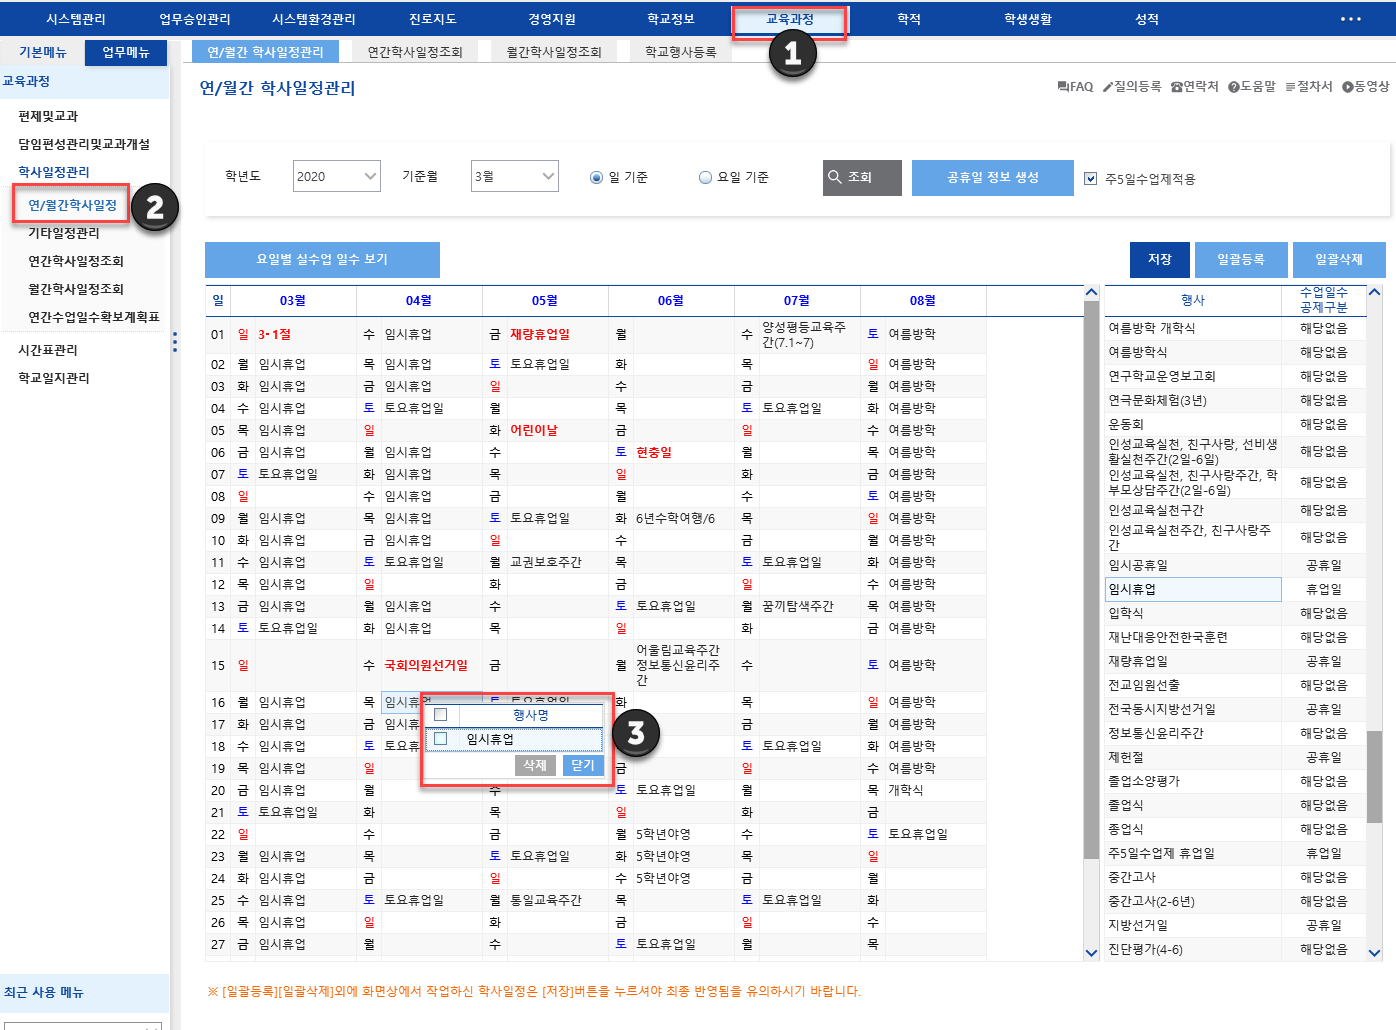
Task: Open 질의등록 question registration
Action: [x=1131, y=87]
